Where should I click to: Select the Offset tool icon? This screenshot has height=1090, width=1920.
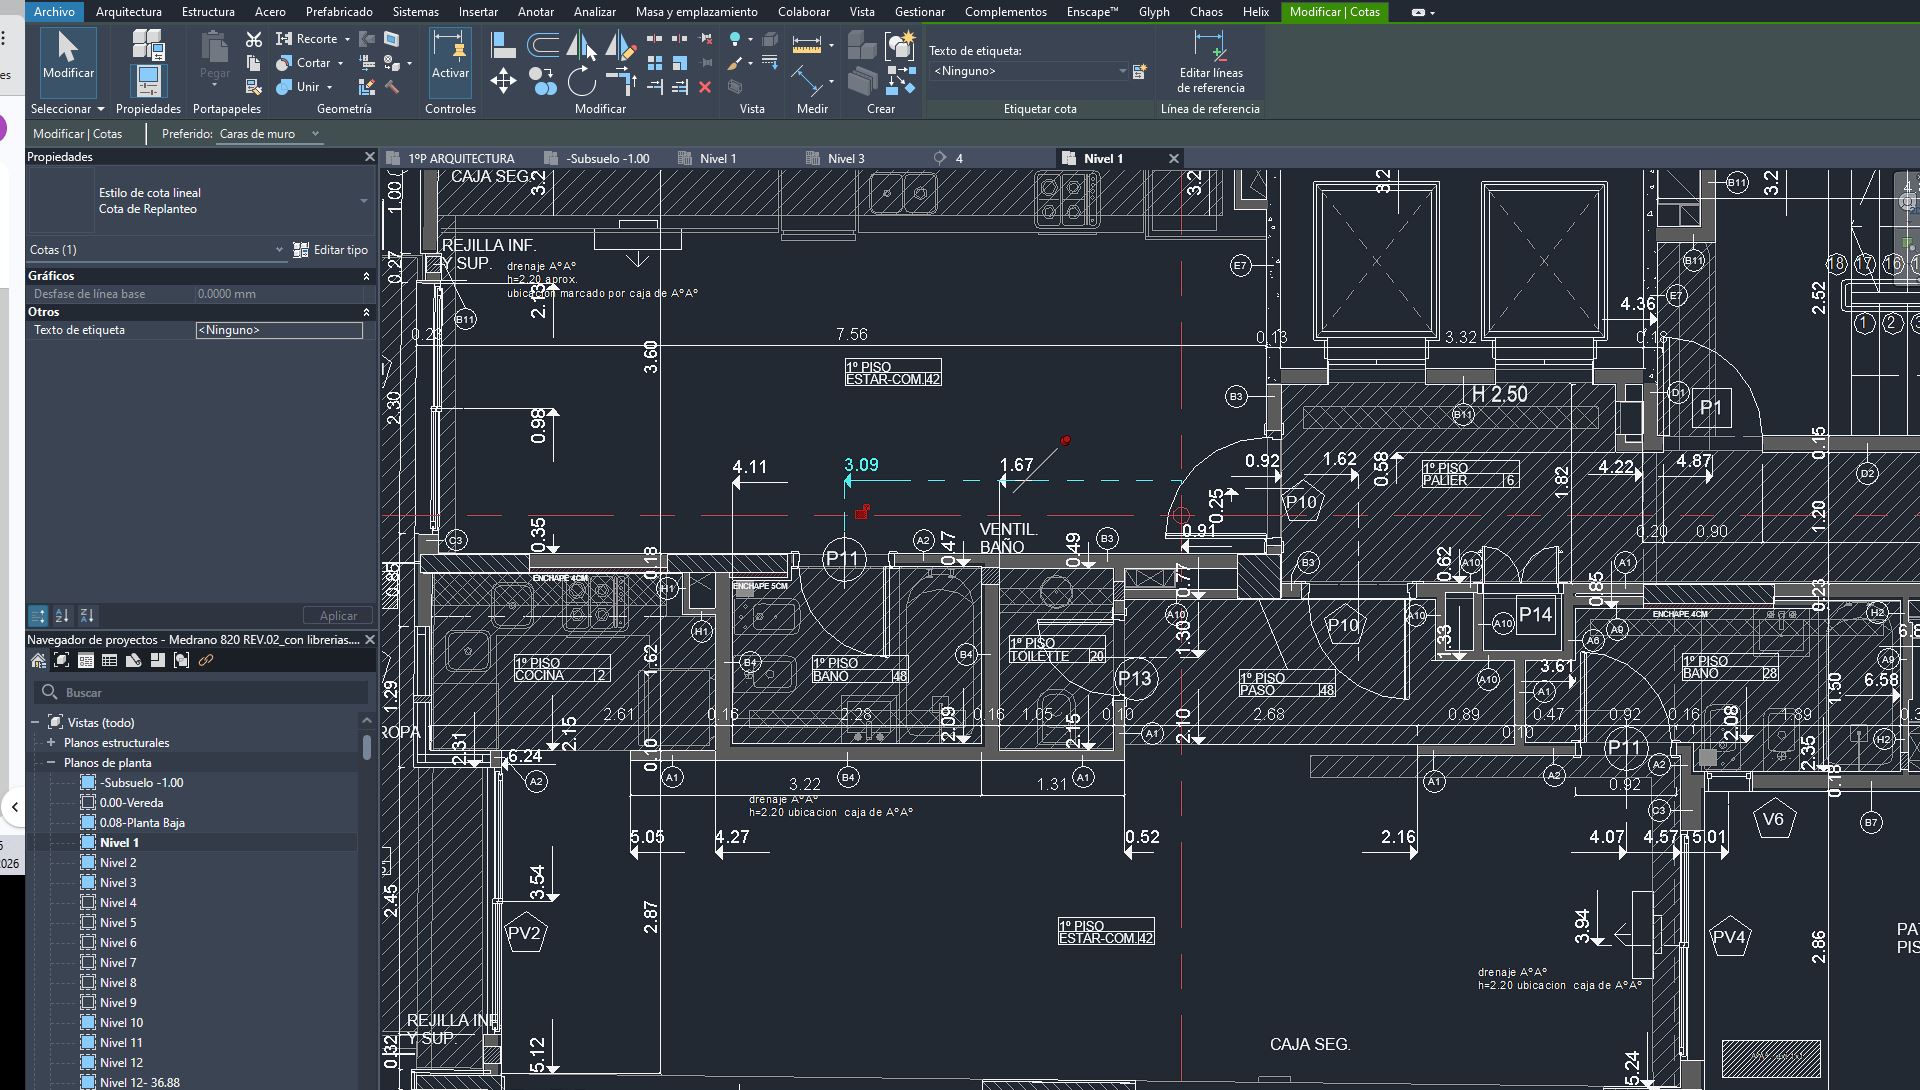[542, 45]
